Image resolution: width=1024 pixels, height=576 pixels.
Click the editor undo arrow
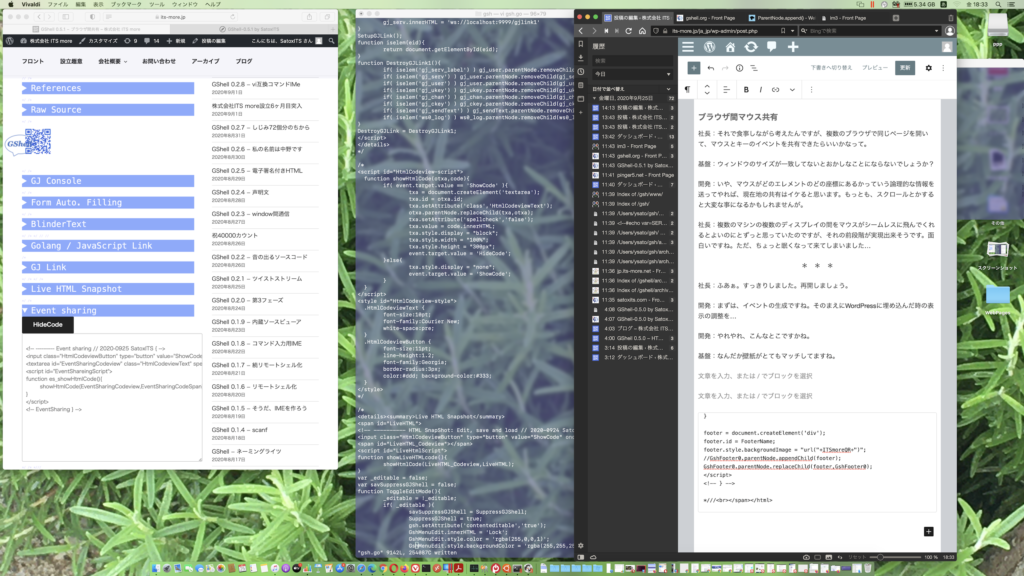711,68
